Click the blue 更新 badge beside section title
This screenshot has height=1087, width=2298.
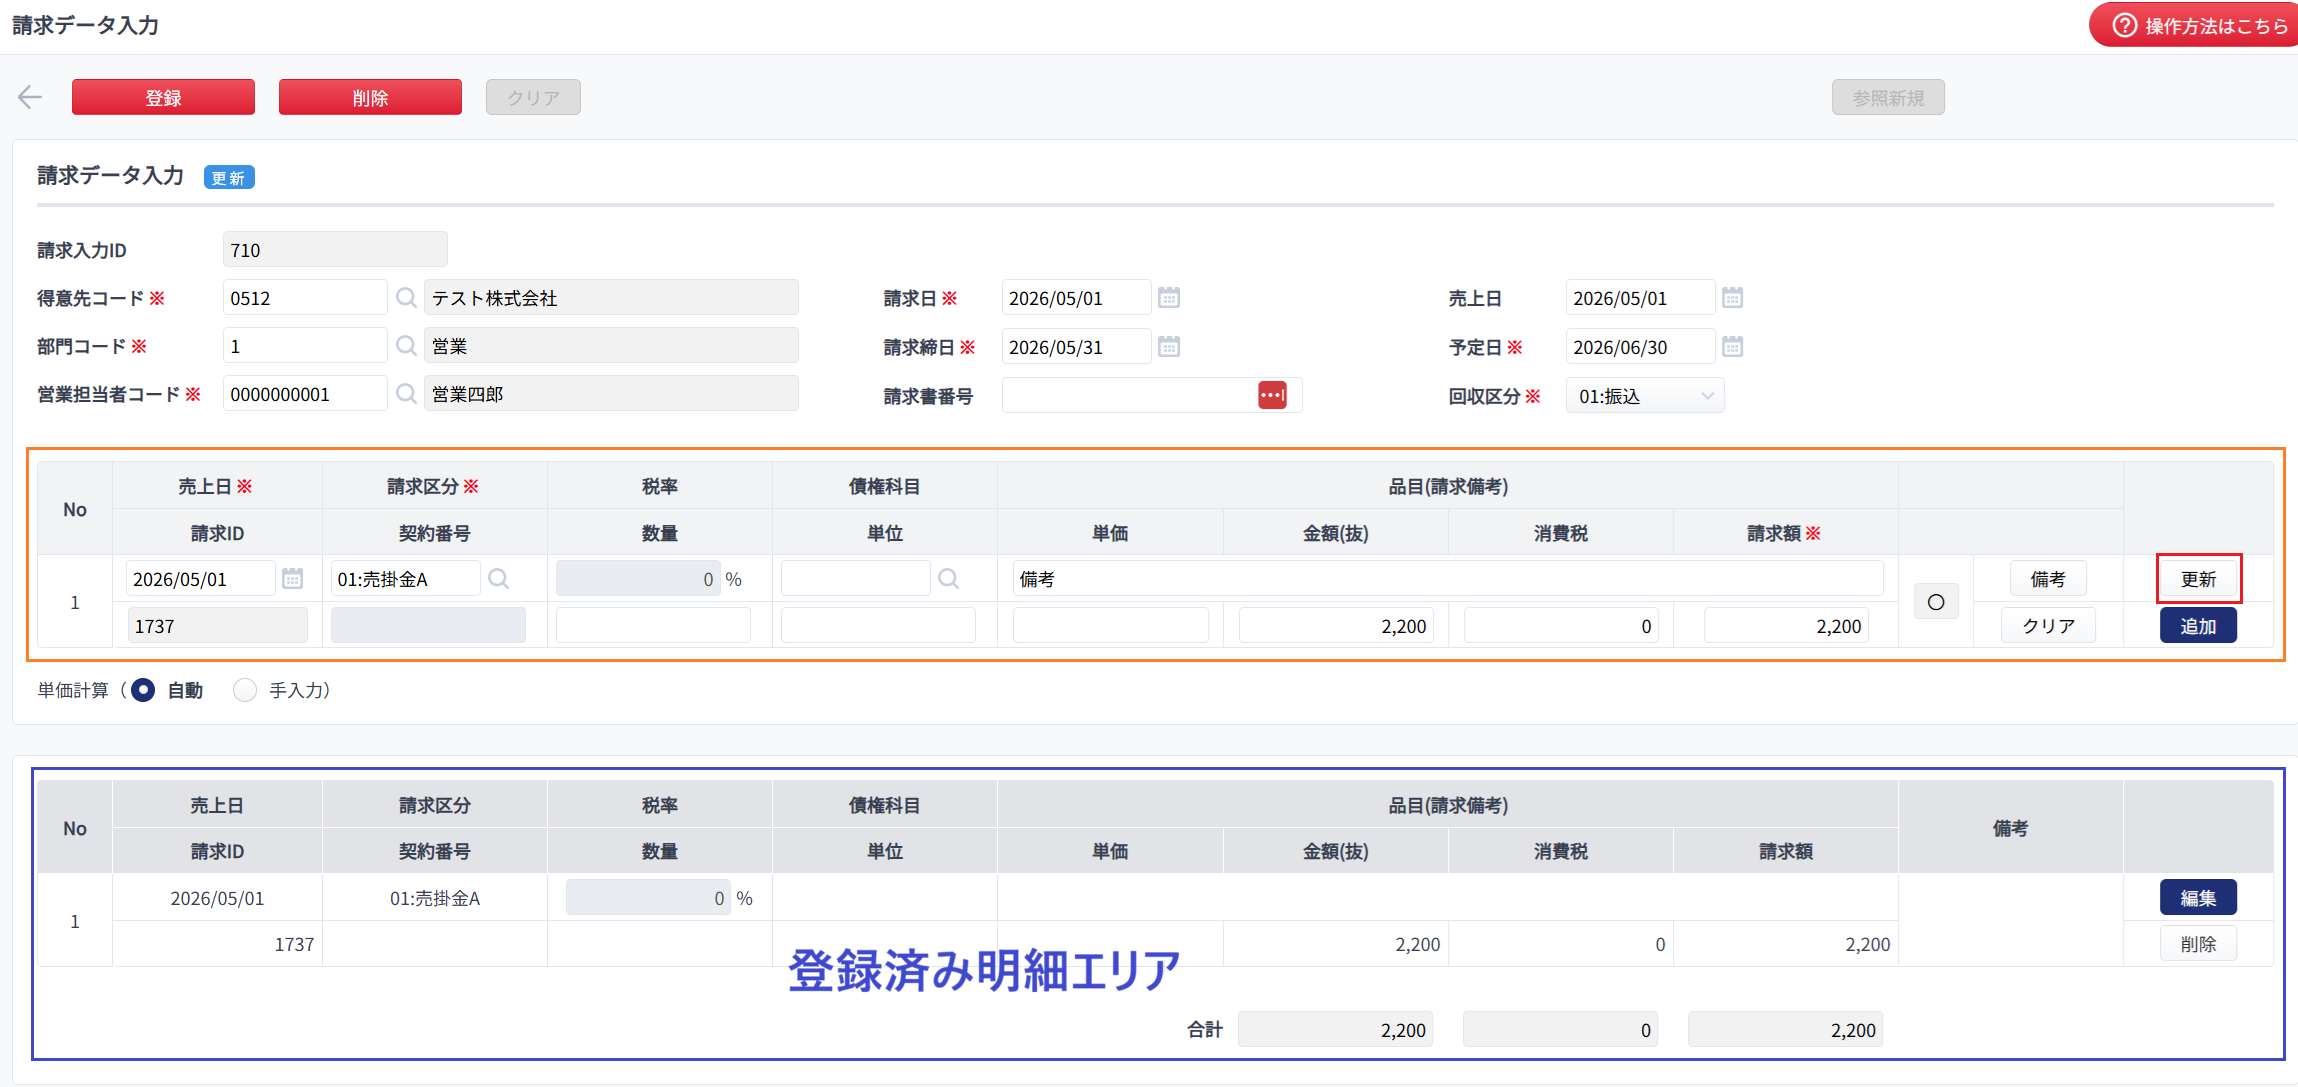(x=229, y=178)
